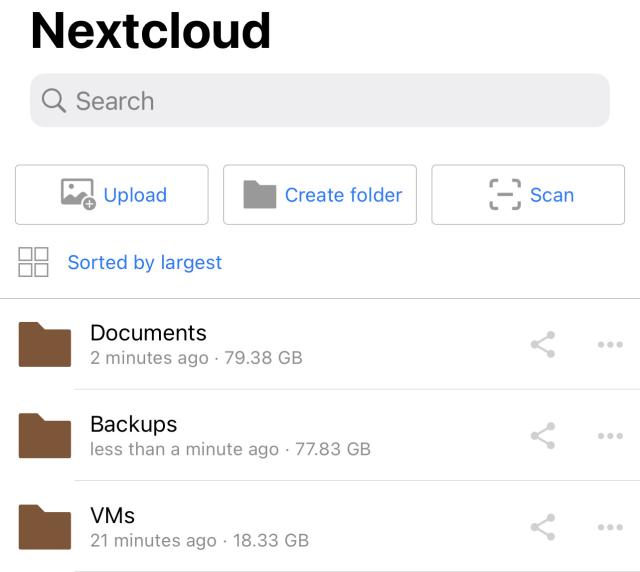
Task: Change sort order via Sorted by largest
Action: (x=145, y=262)
